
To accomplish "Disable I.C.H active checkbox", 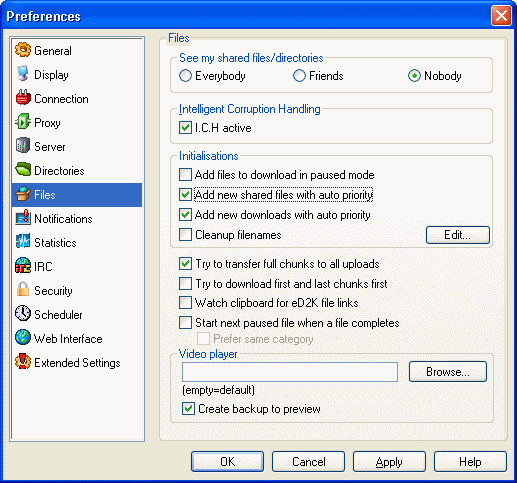I will 185,128.
